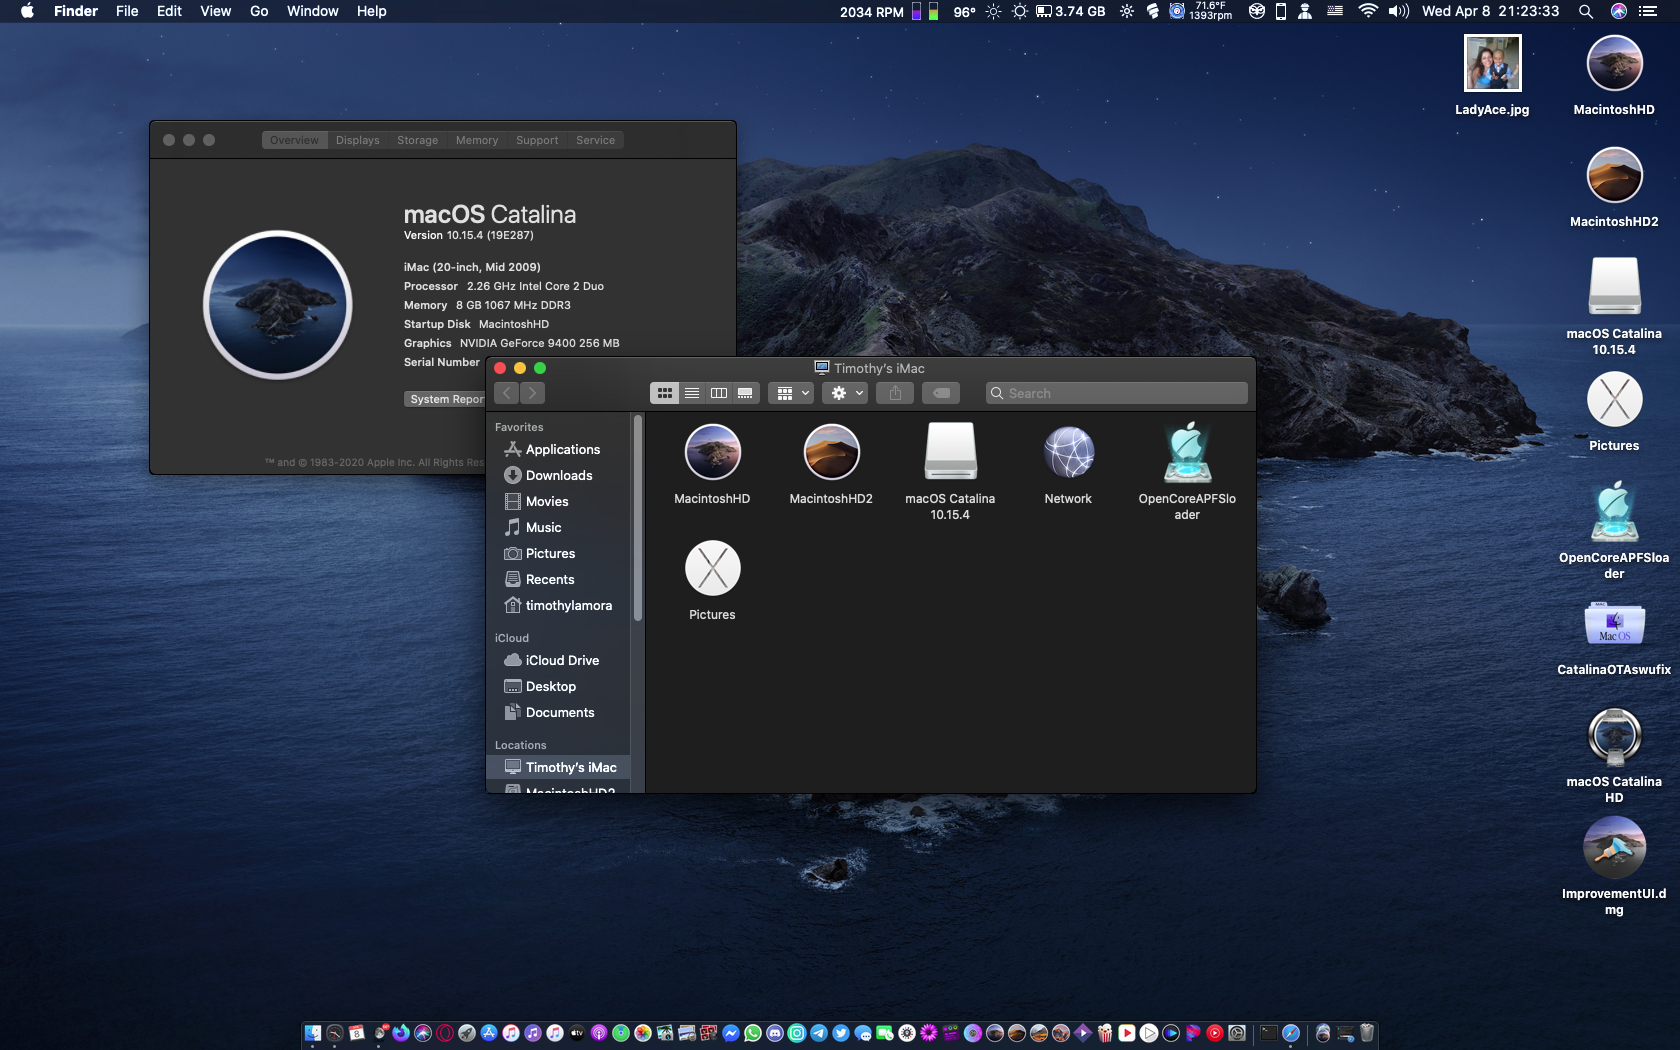Viewport: 1680px width, 1050px height.
Task: Open timothylamora home folder in sidebar
Action: [x=558, y=605]
